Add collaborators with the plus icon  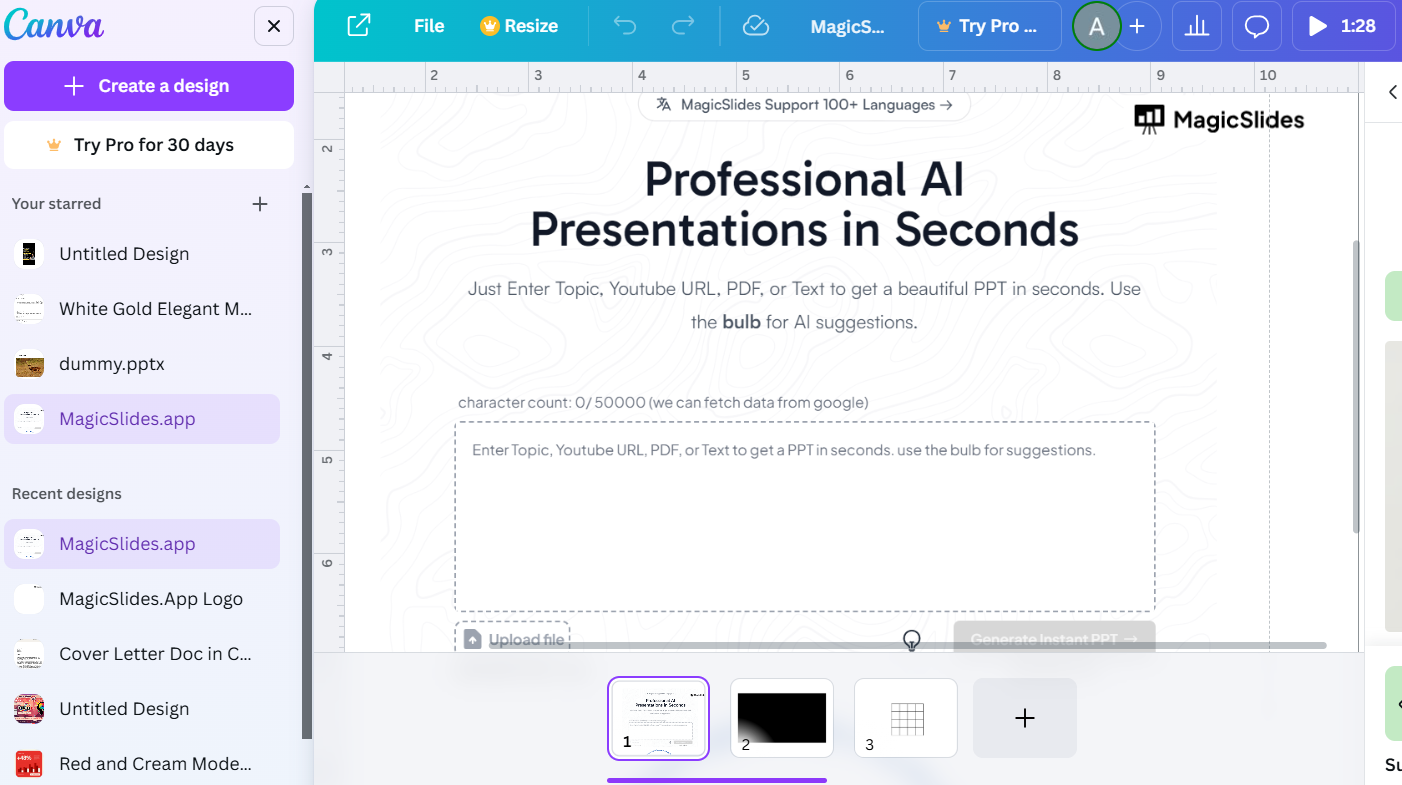(1137, 27)
